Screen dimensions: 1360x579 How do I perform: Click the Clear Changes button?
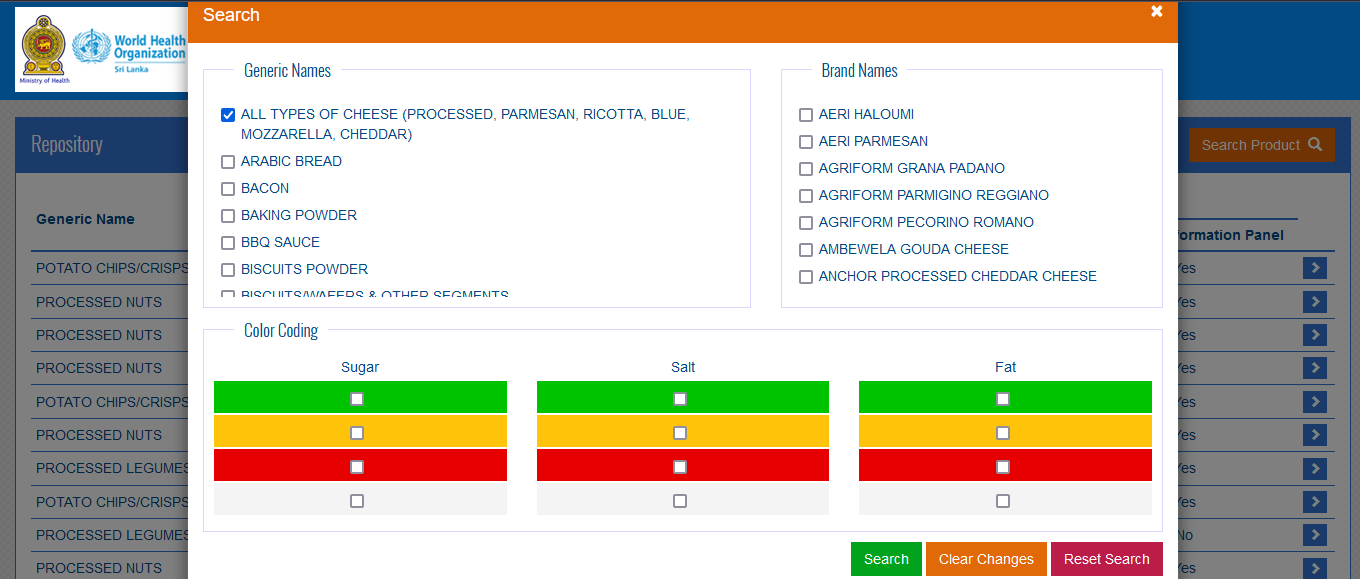tap(986, 559)
